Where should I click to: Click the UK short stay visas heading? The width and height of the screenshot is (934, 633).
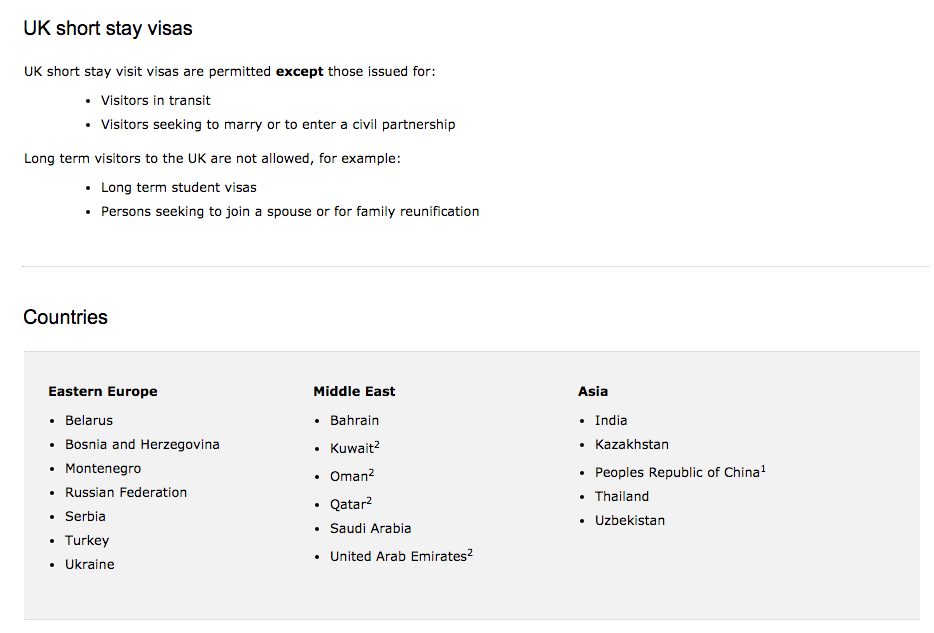(108, 29)
